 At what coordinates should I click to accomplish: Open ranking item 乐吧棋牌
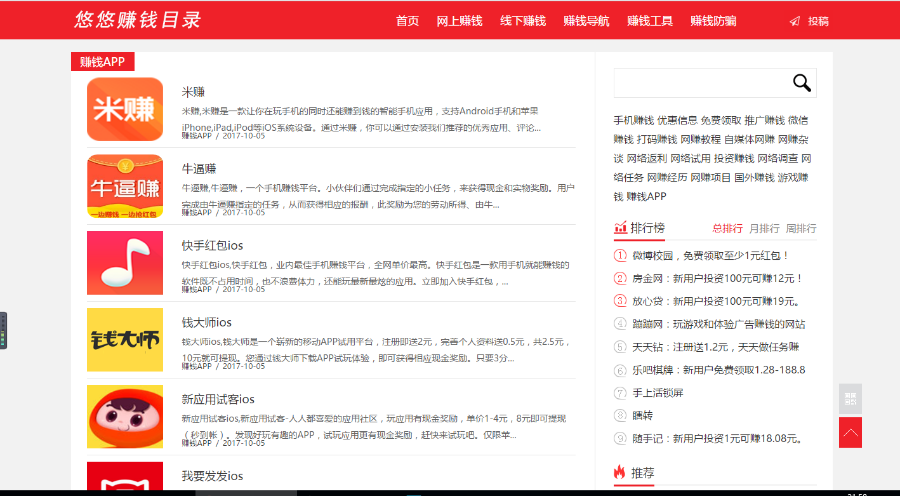pyautogui.click(x=719, y=370)
